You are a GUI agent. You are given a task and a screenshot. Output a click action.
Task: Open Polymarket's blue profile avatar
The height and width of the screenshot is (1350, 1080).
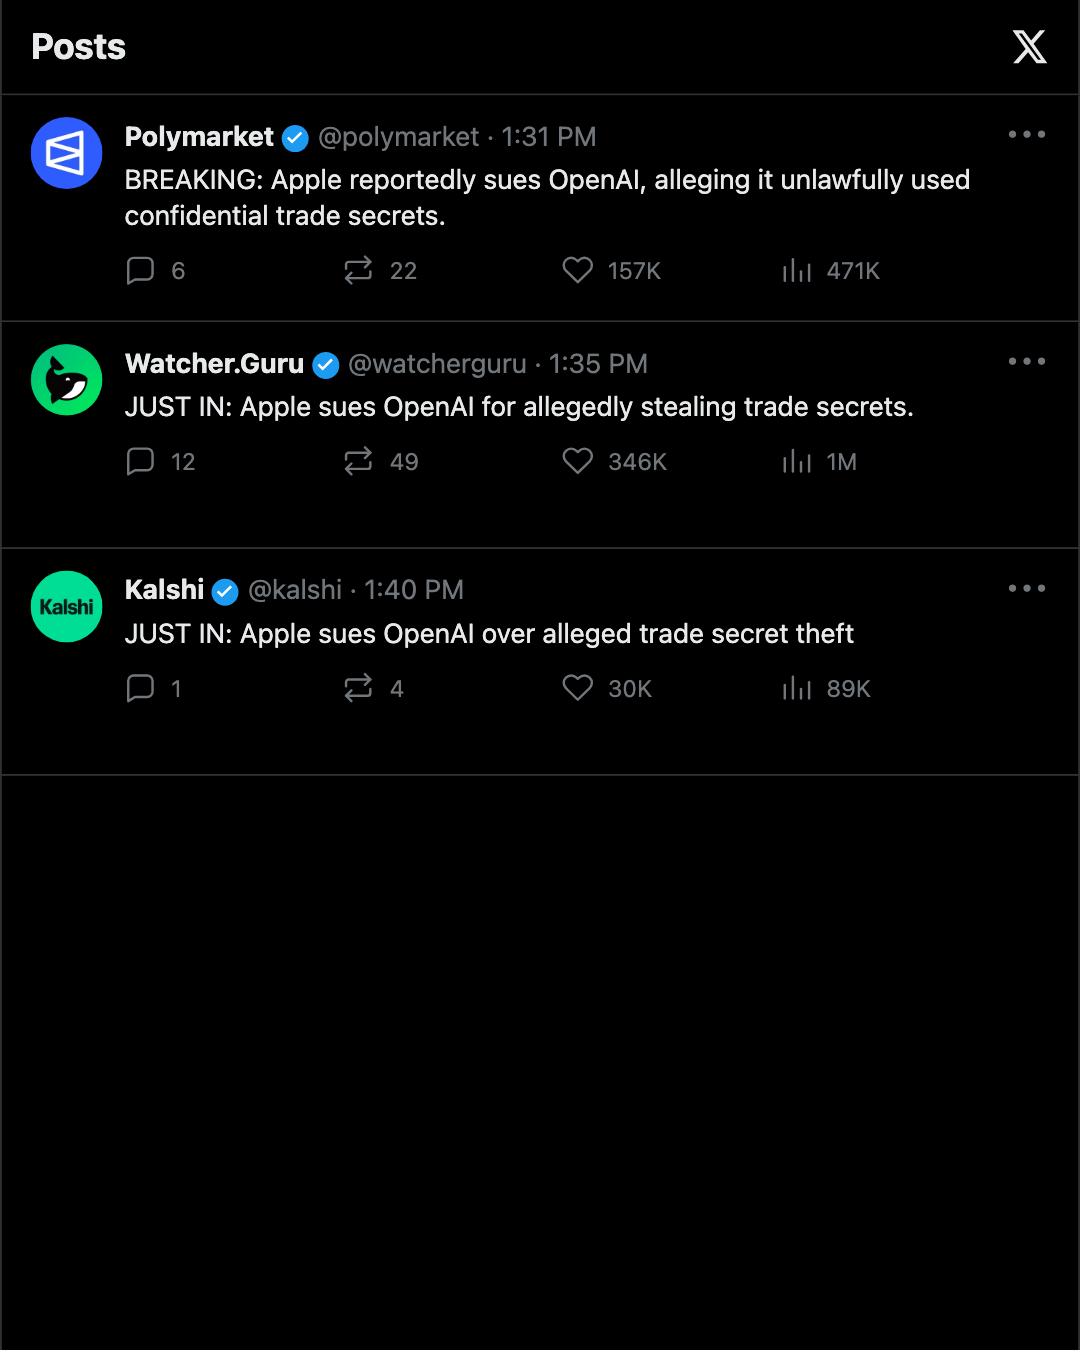pyautogui.click(x=67, y=153)
